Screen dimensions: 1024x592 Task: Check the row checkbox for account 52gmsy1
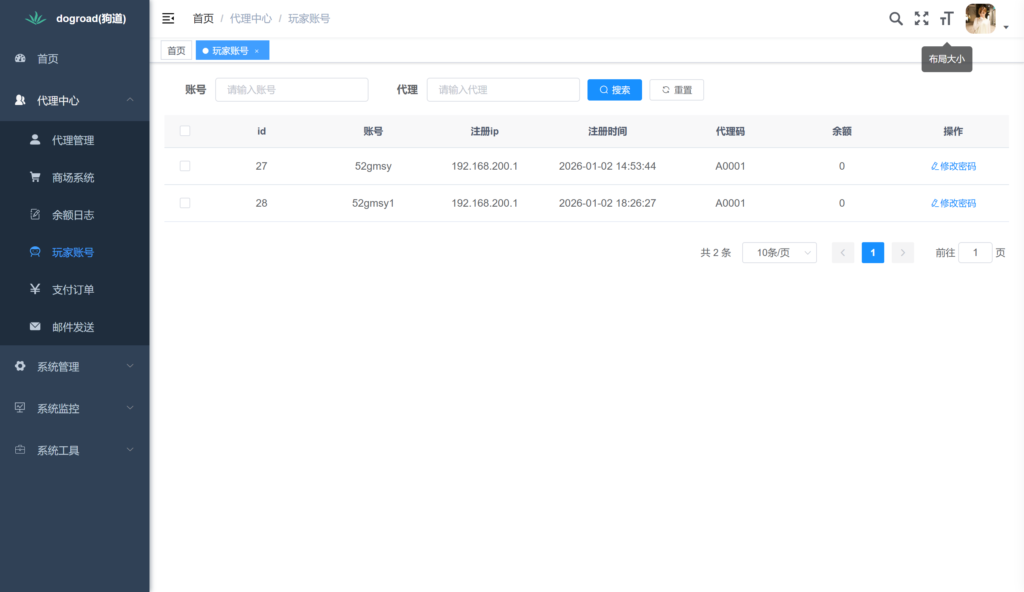pyautogui.click(x=184, y=203)
